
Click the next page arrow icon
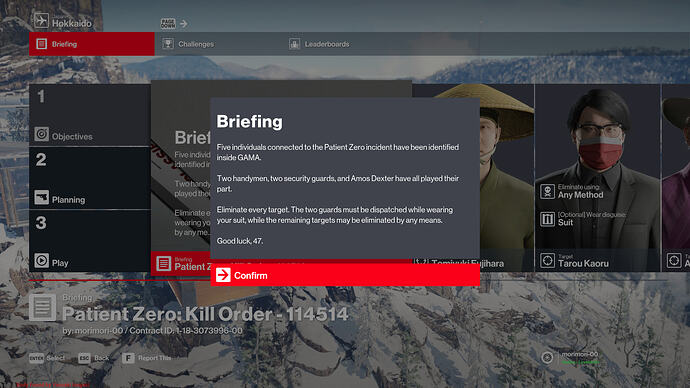(184, 23)
